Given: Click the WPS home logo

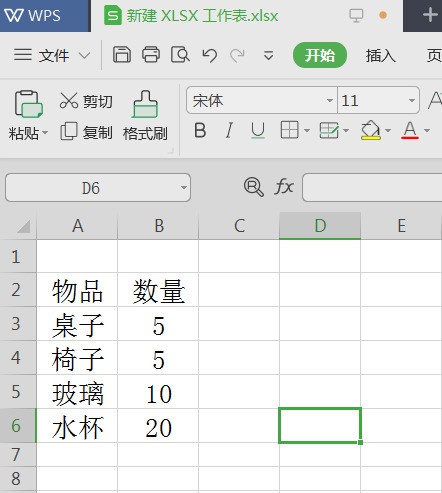Looking at the screenshot, I should pyautogui.click(x=33, y=15).
